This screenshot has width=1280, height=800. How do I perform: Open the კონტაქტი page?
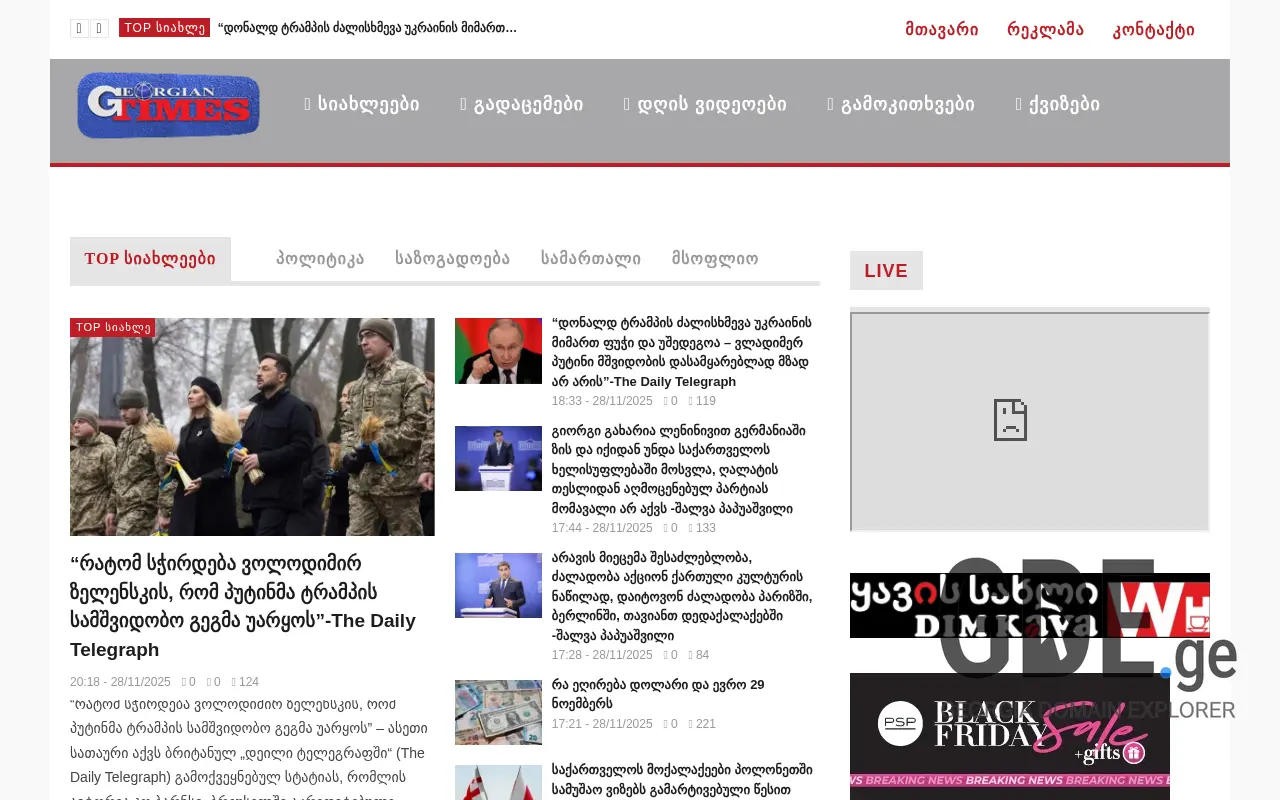(1153, 29)
